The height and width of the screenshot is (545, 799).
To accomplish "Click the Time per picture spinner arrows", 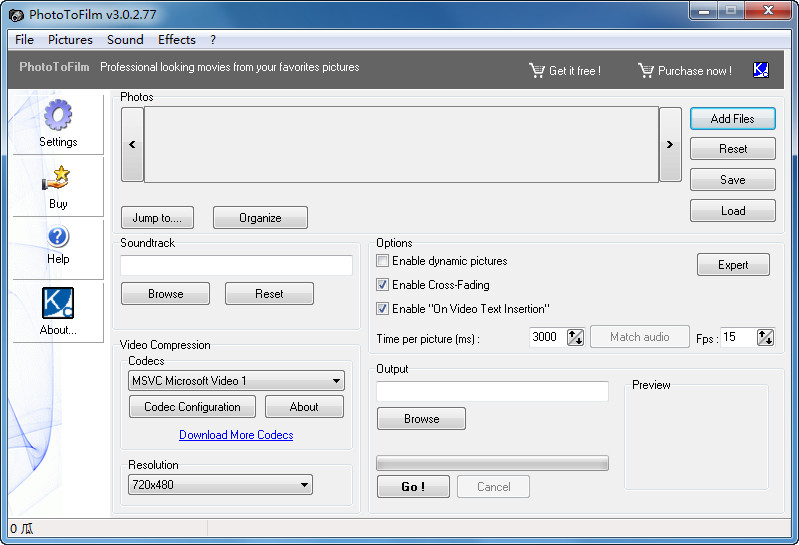I will pyautogui.click(x=575, y=337).
